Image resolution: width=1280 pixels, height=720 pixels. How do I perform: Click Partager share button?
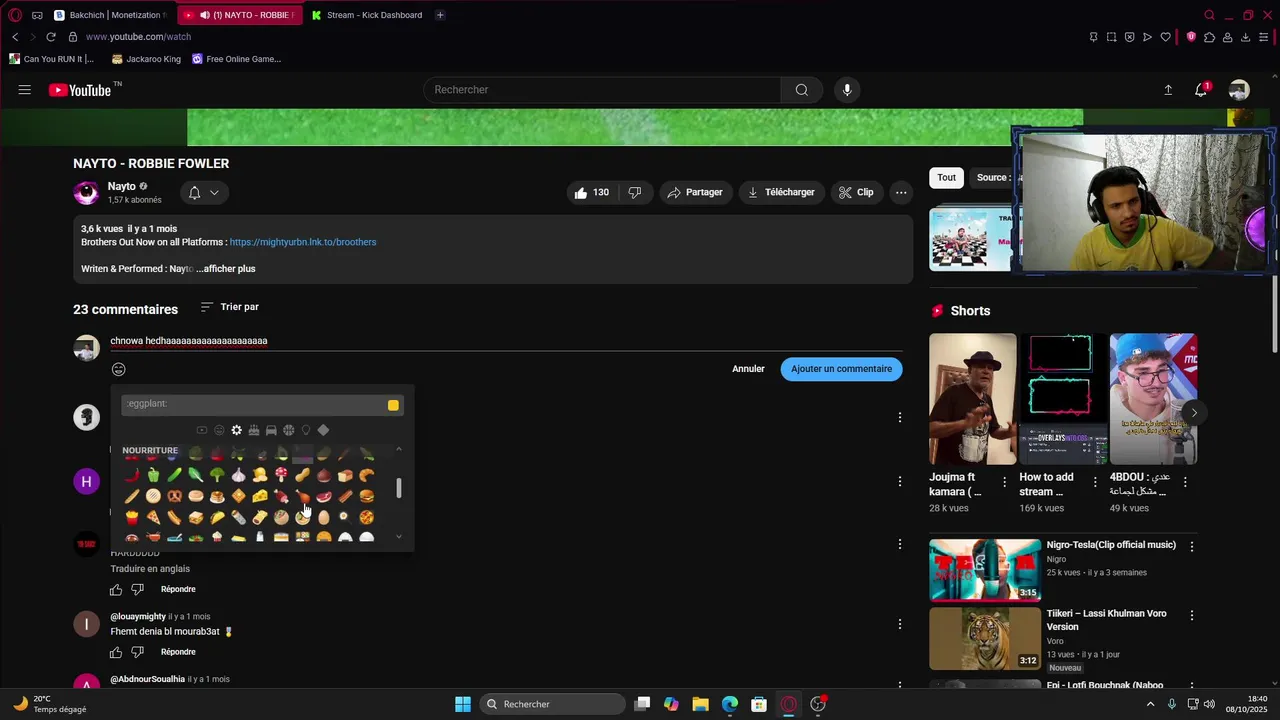point(695,192)
